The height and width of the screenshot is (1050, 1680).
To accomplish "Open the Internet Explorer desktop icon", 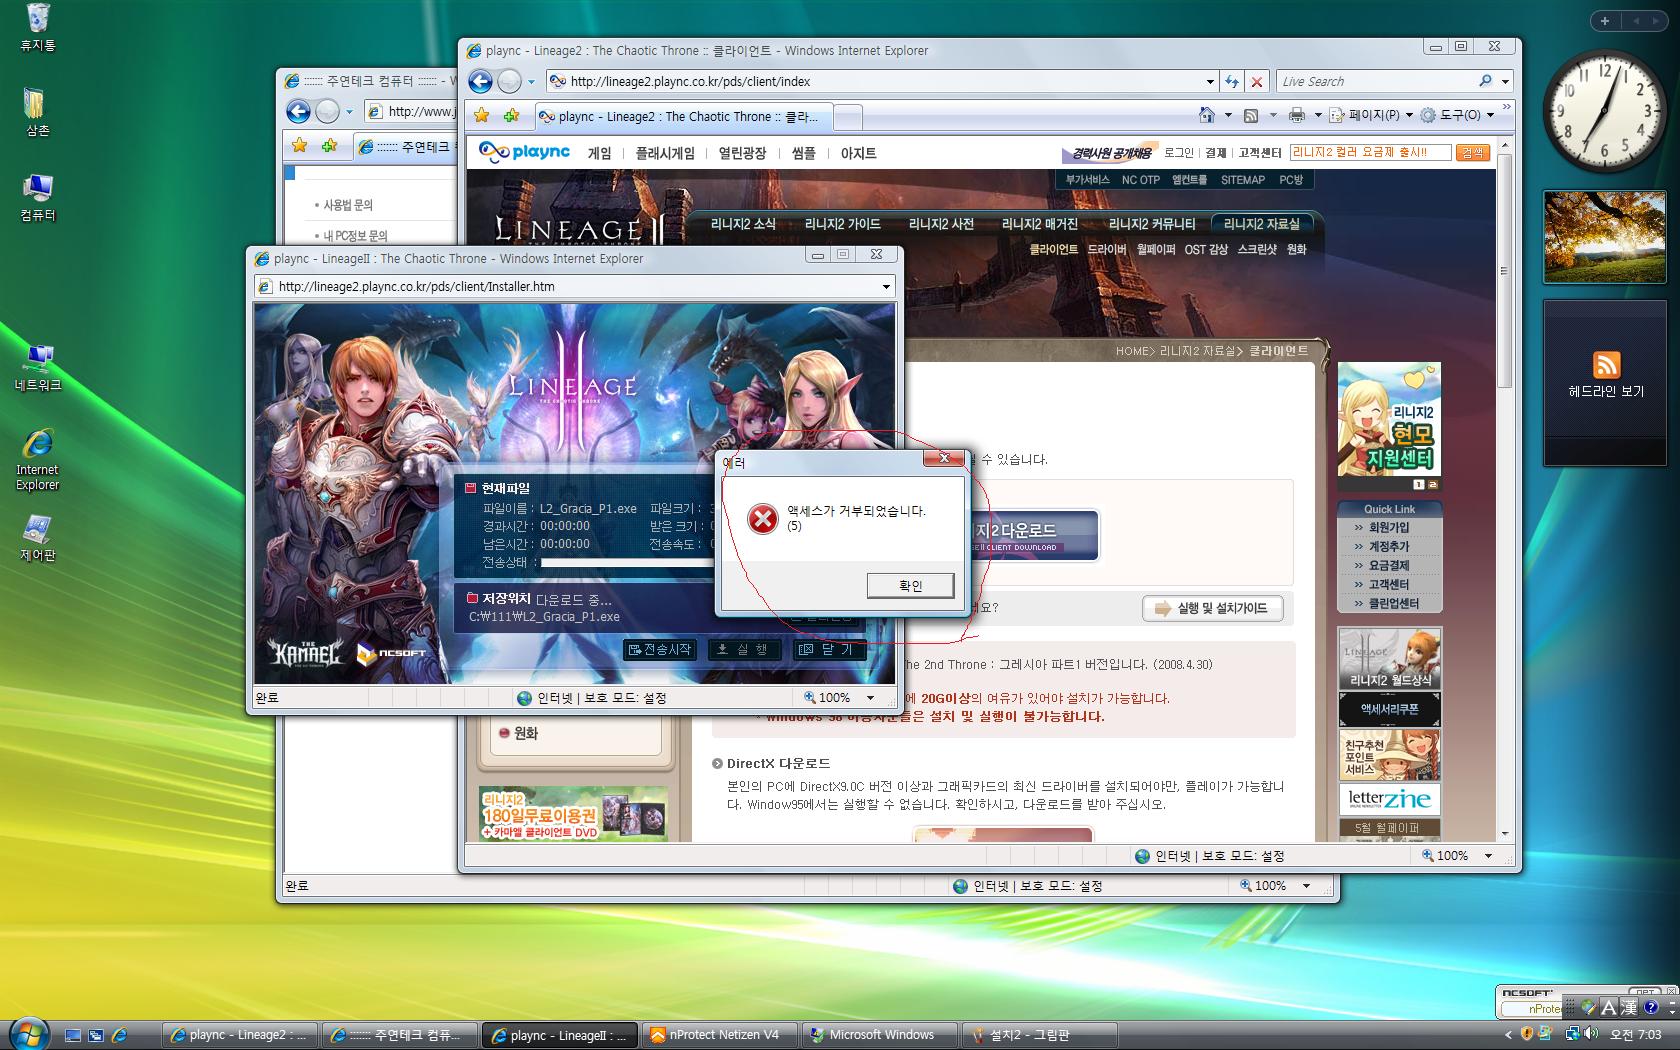I will (37, 460).
